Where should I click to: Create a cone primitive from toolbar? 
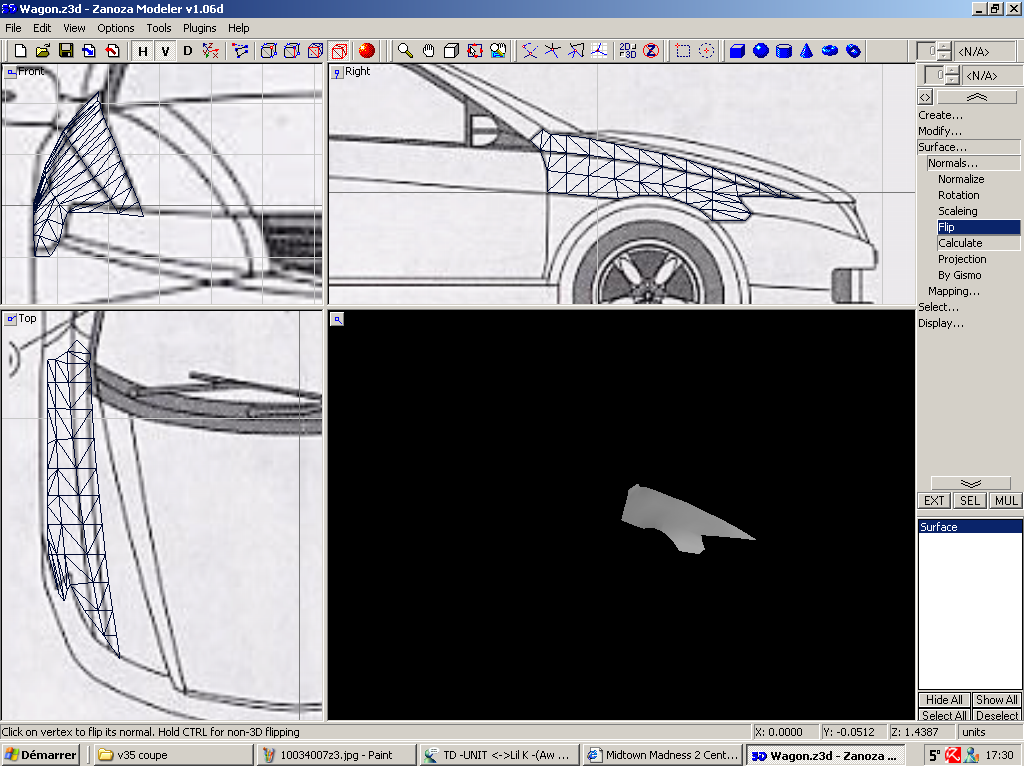(807, 50)
